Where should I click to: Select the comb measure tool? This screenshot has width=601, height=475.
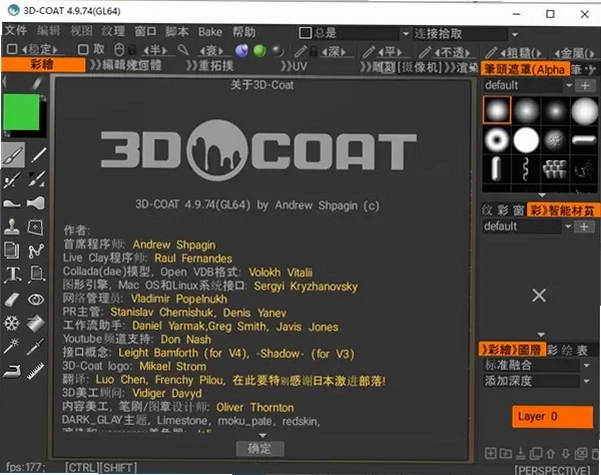[36, 370]
